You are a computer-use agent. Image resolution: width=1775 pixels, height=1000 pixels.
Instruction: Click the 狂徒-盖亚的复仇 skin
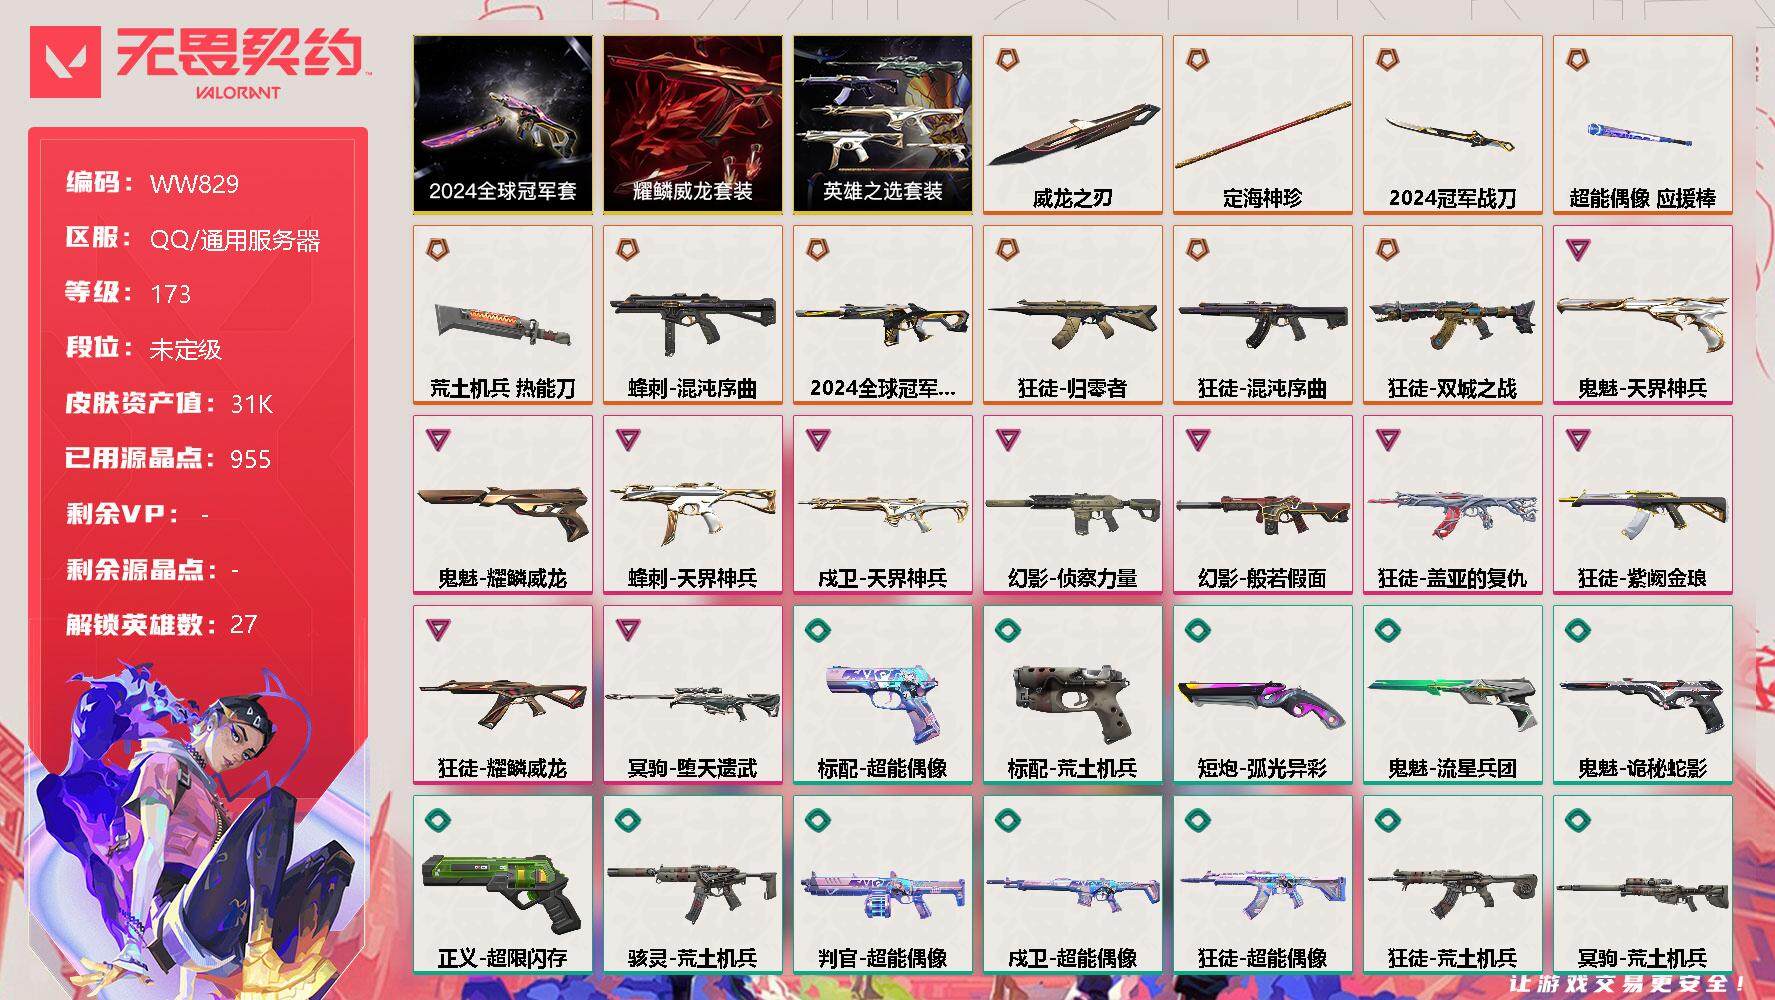(x=1452, y=504)
